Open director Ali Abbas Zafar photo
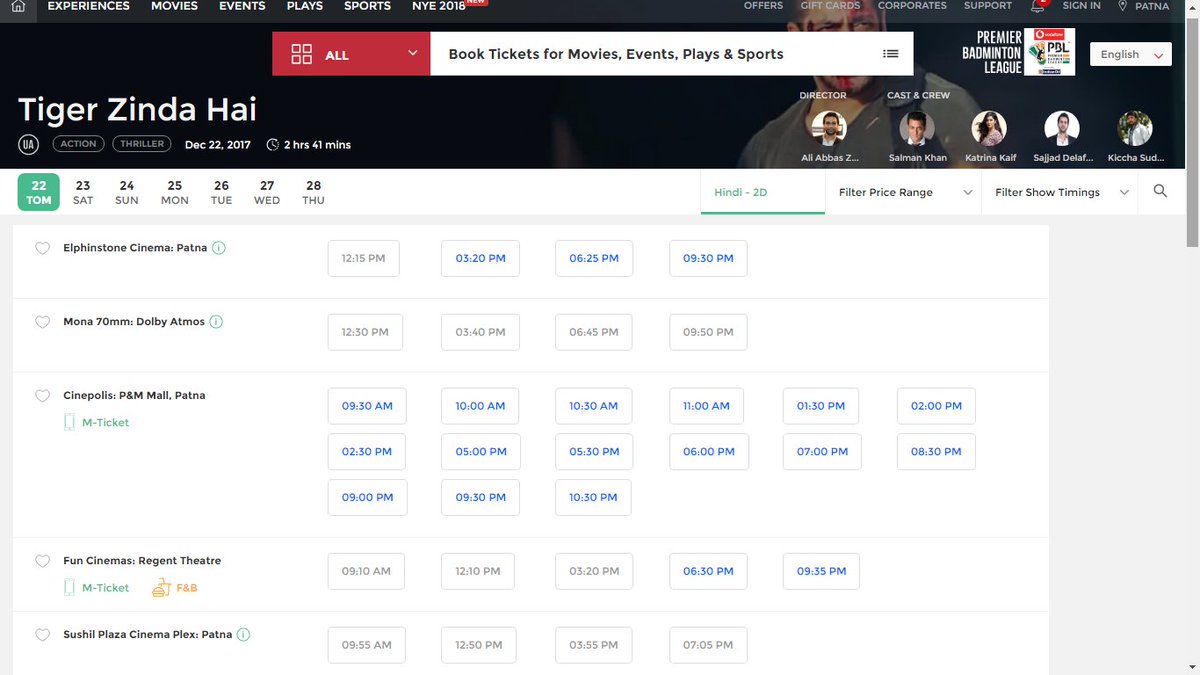This screenshot has height=675, width=1200. [829, 129]
